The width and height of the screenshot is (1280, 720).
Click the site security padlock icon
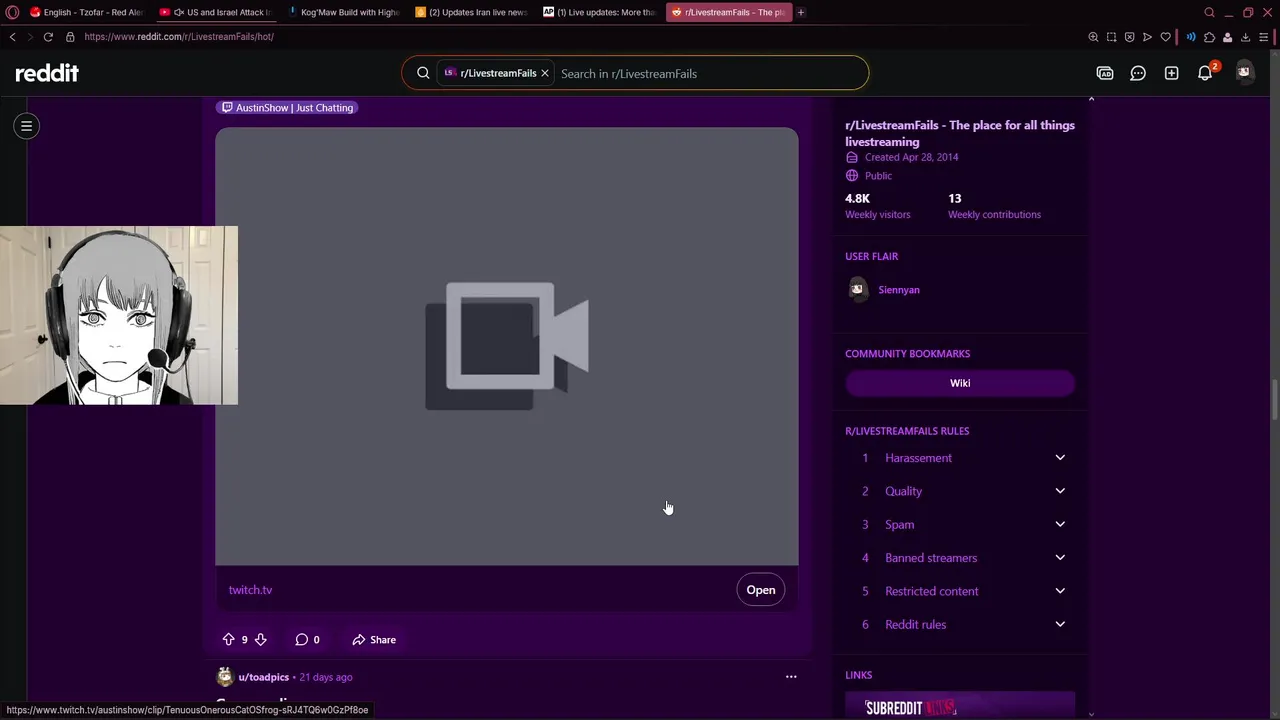pyautogui.click(x=70, y=37)
